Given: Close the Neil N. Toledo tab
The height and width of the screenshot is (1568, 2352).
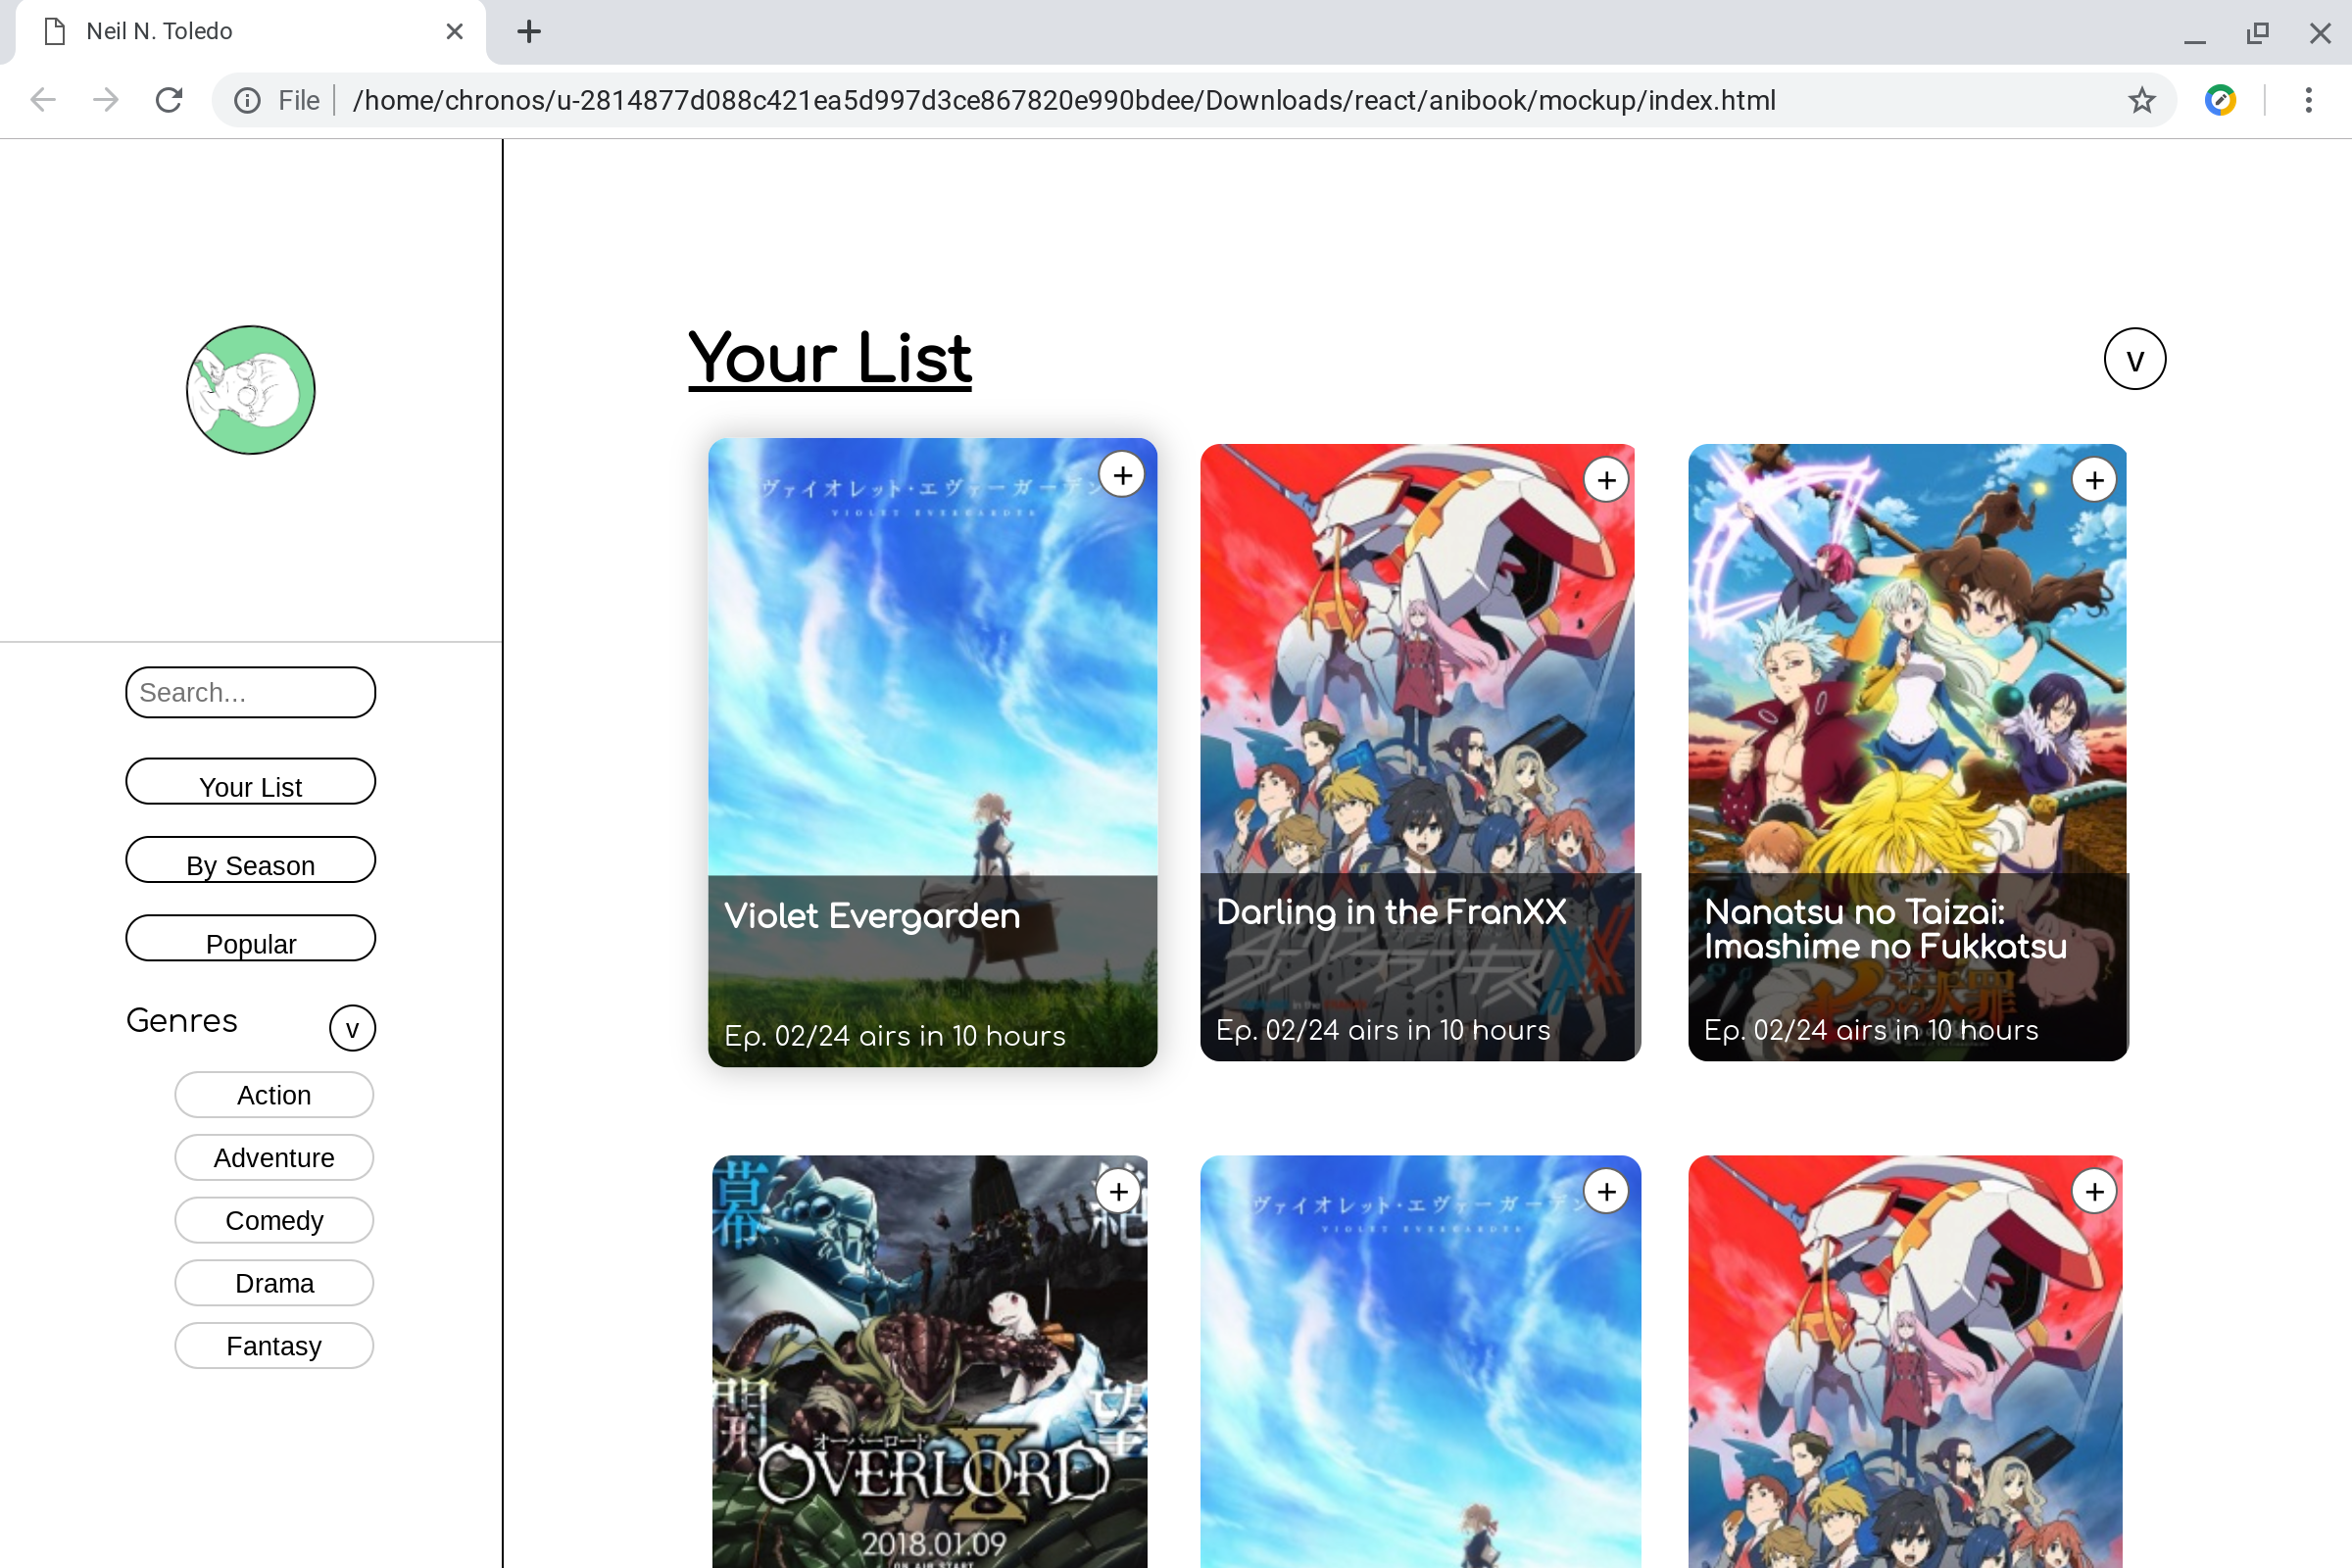Looking at the screenshot, I should point(454,32).
